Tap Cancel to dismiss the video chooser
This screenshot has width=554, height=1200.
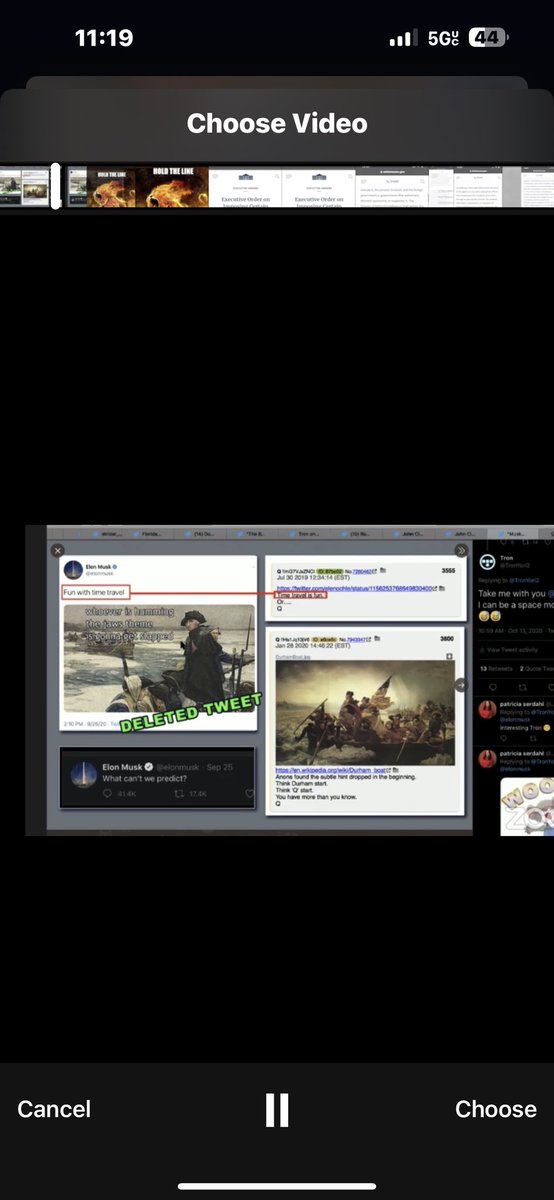pyautogui.click(x=54, y=1109)
